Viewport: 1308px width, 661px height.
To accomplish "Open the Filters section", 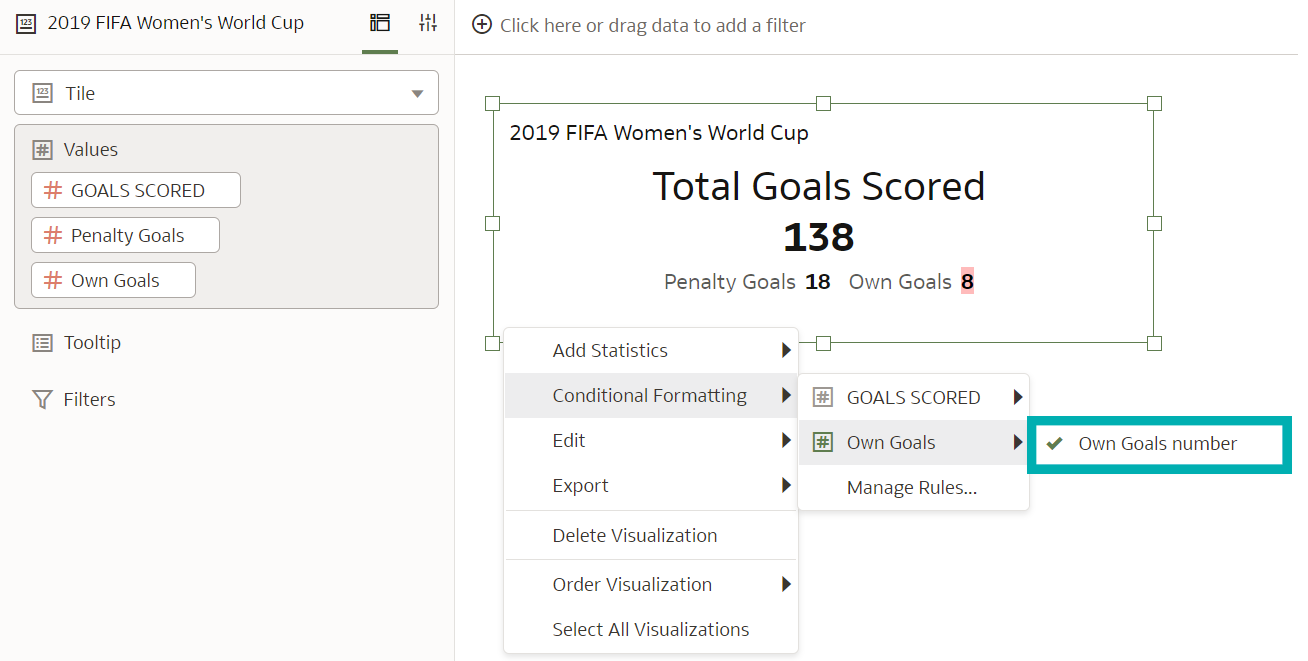I will 89,400.
